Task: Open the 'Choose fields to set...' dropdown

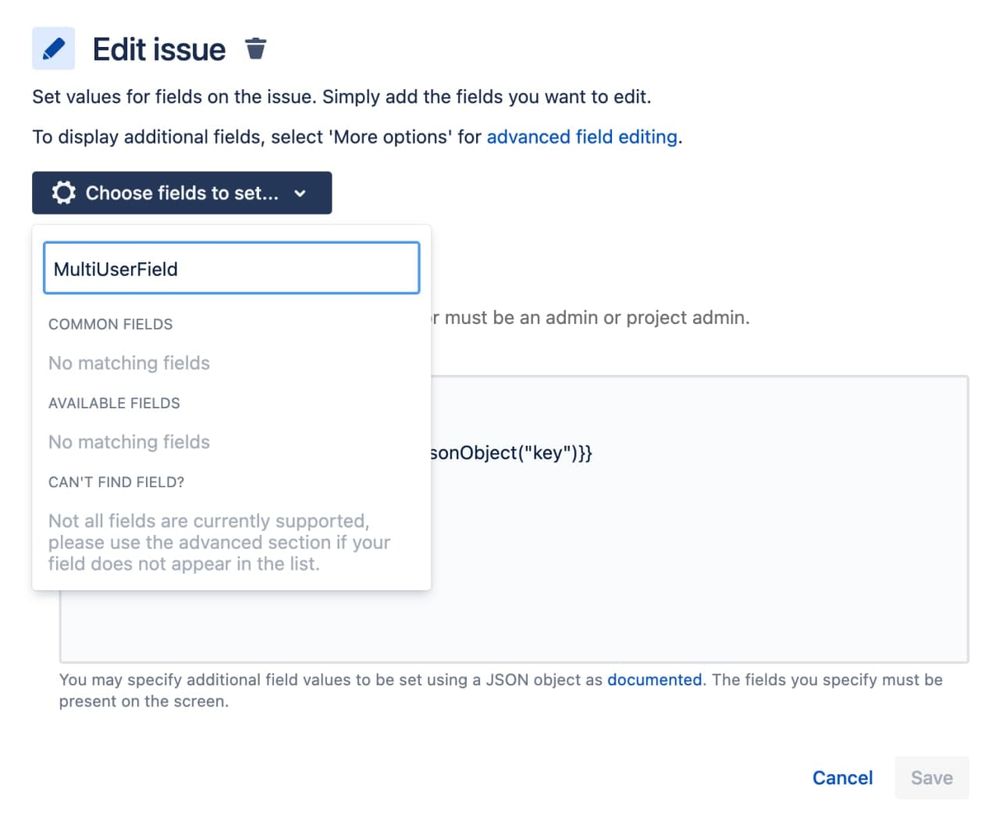Action: 182,192
